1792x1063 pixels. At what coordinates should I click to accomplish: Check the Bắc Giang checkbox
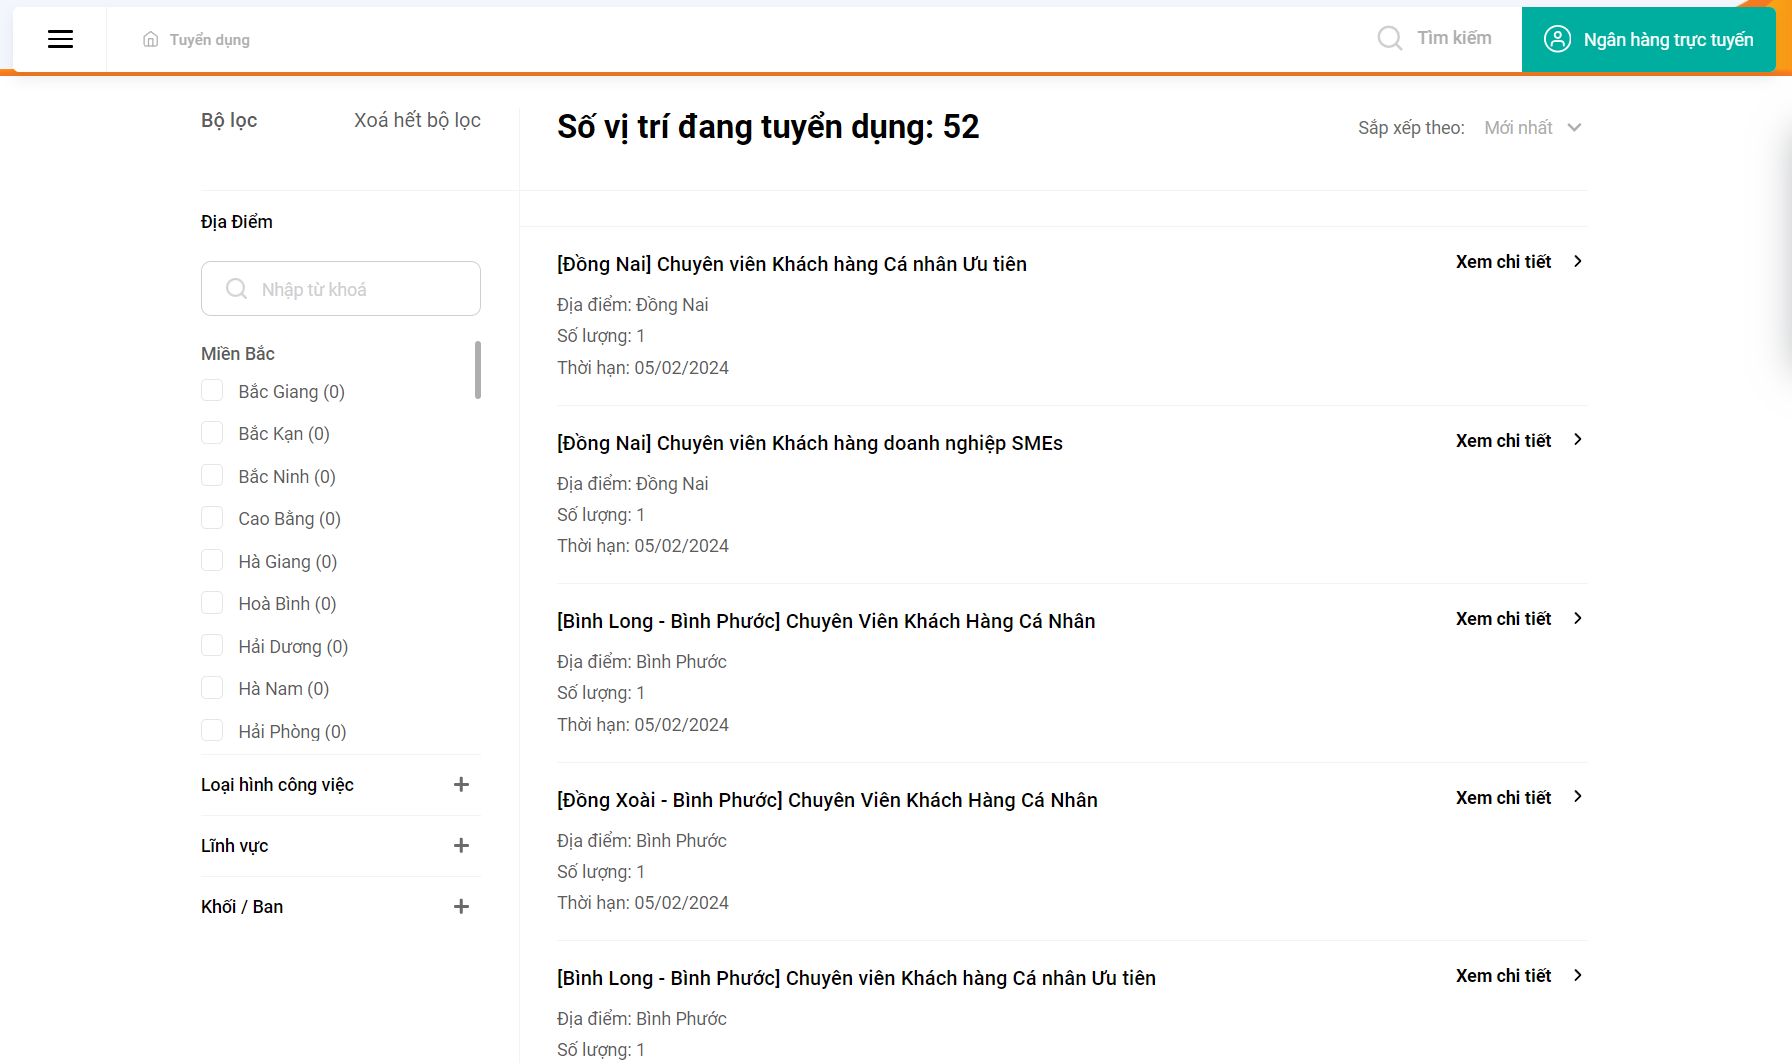point(212,390)
